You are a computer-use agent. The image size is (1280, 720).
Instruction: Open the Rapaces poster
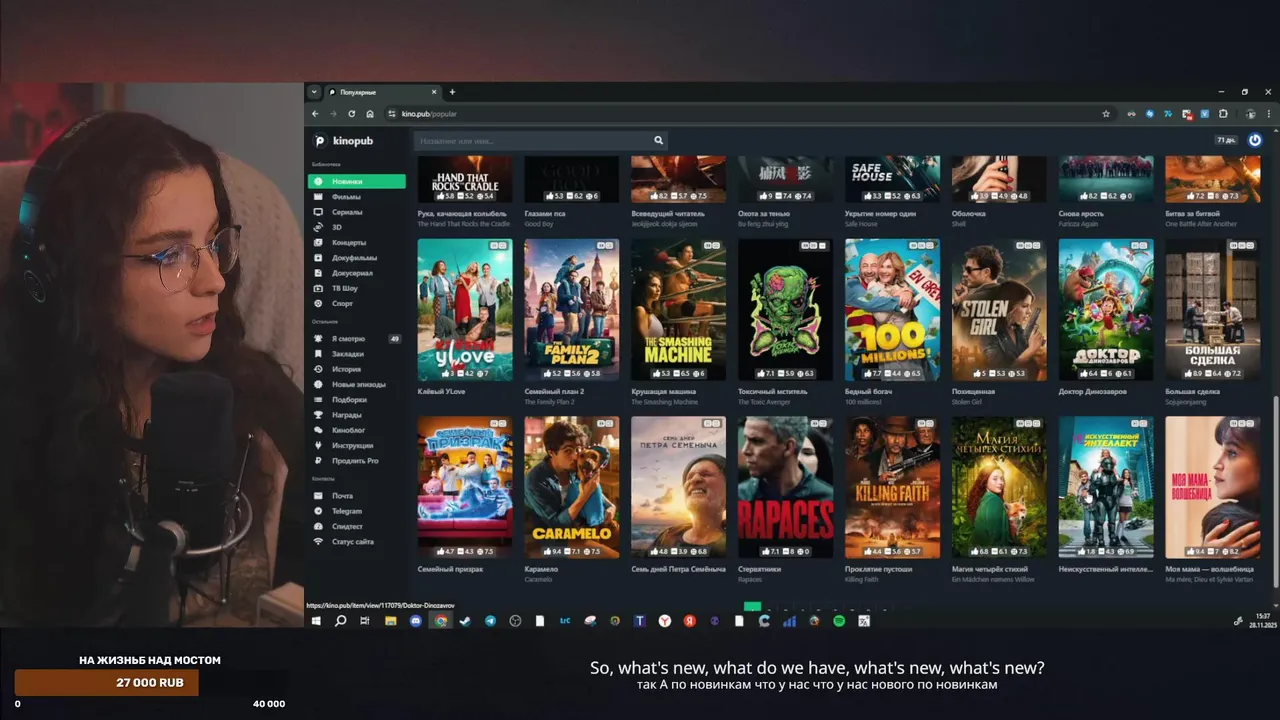tap(785, 487)
